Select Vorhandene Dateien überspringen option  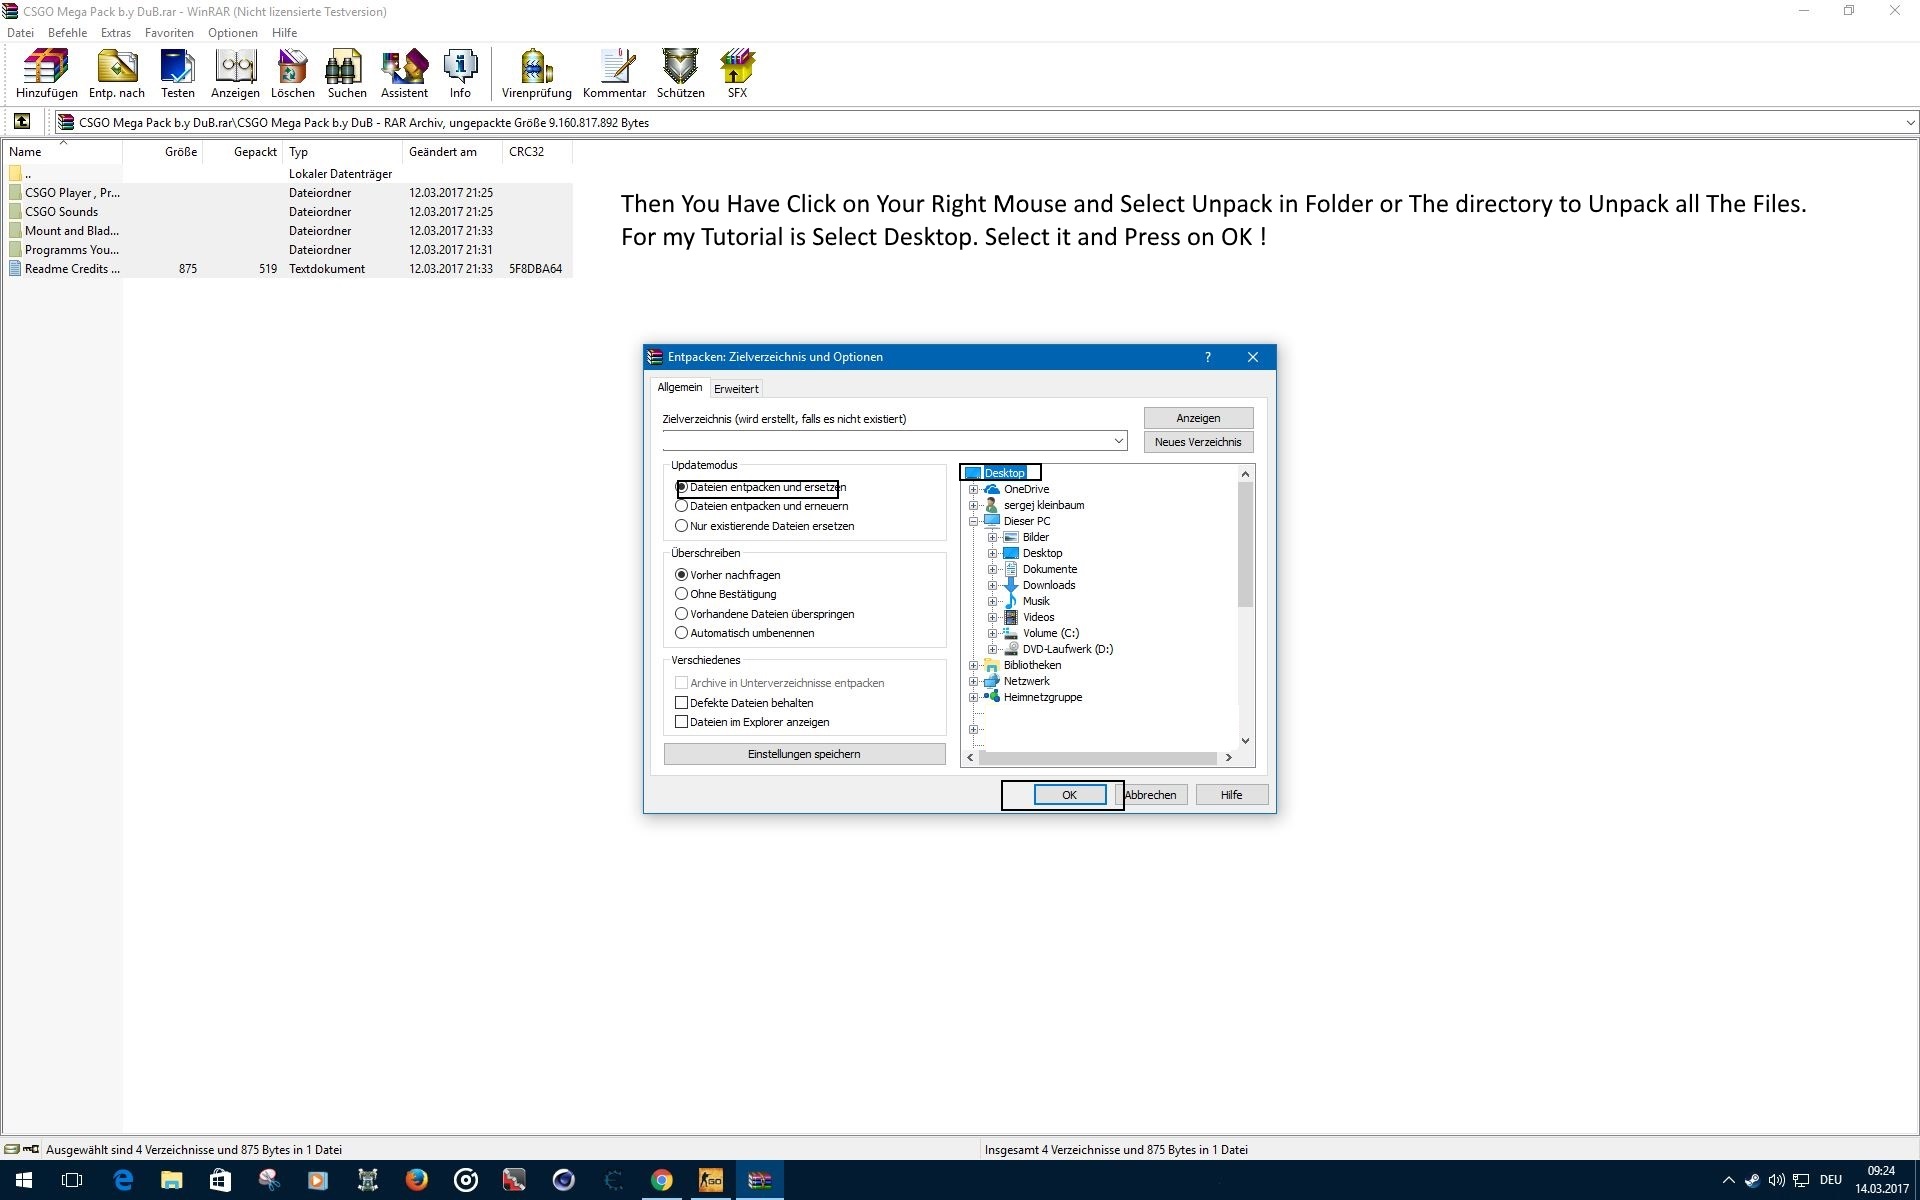click(765, 614)
